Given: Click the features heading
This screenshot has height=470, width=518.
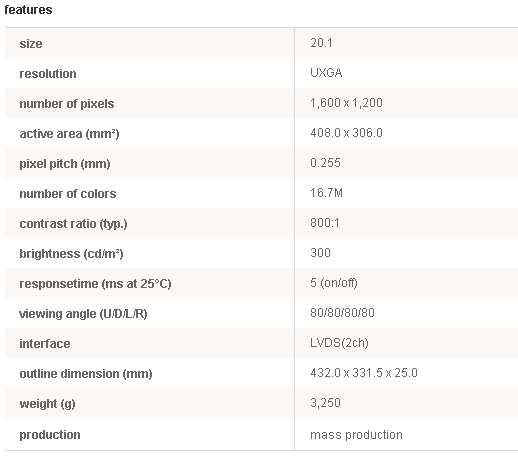Looking at the screenshot, I should coord(28,10).
